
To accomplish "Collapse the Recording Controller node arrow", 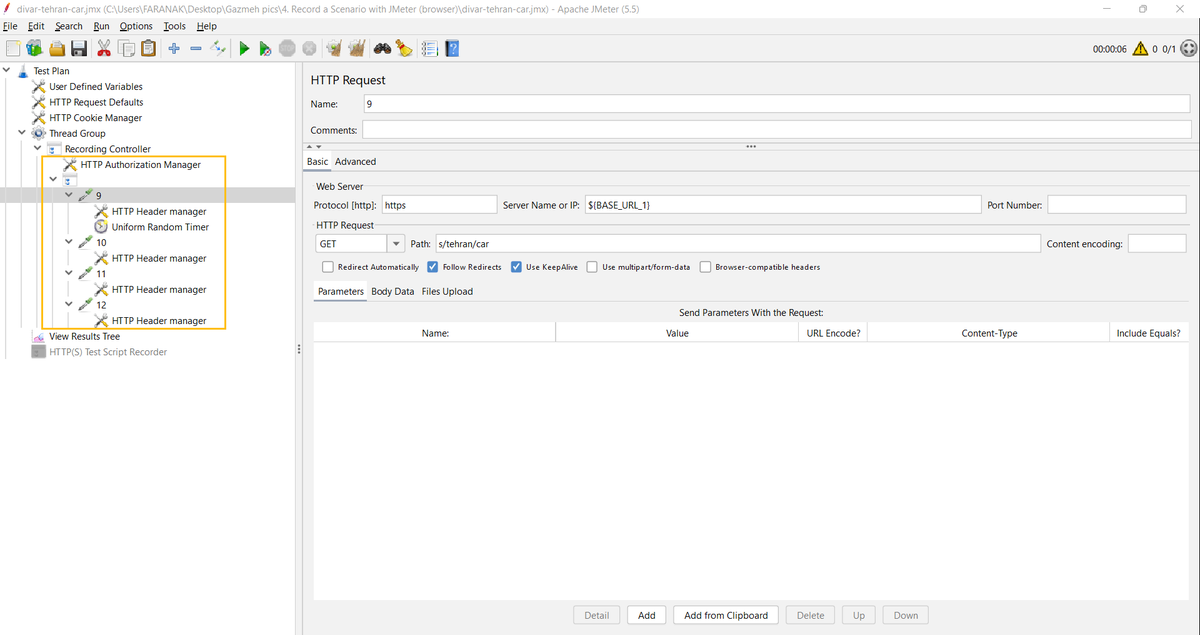I will coord(38,149).
